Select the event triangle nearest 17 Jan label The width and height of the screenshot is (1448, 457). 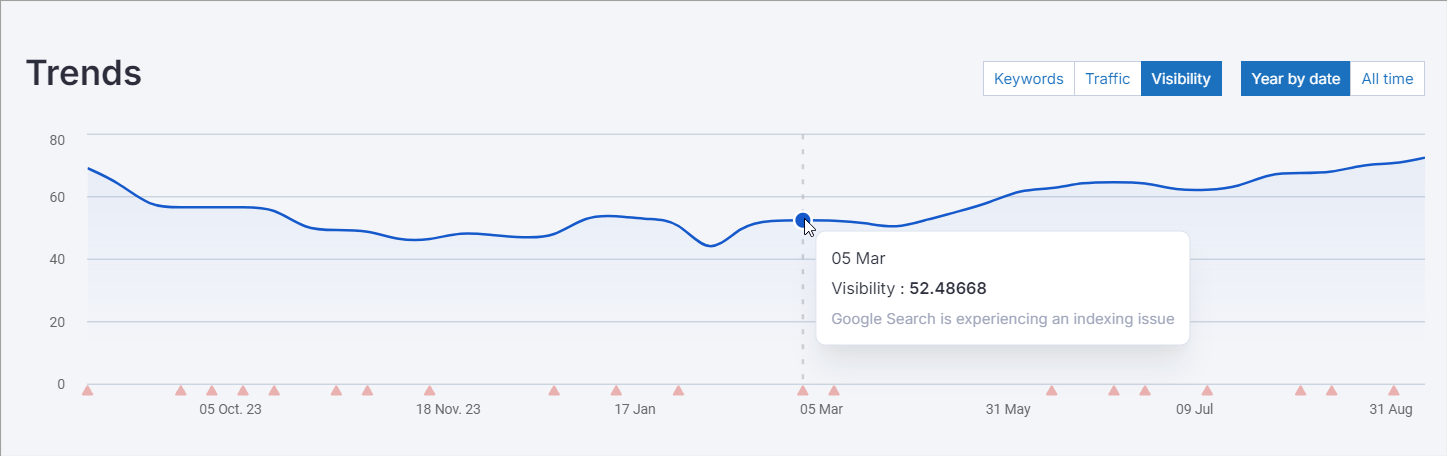(x=616, y=390)
